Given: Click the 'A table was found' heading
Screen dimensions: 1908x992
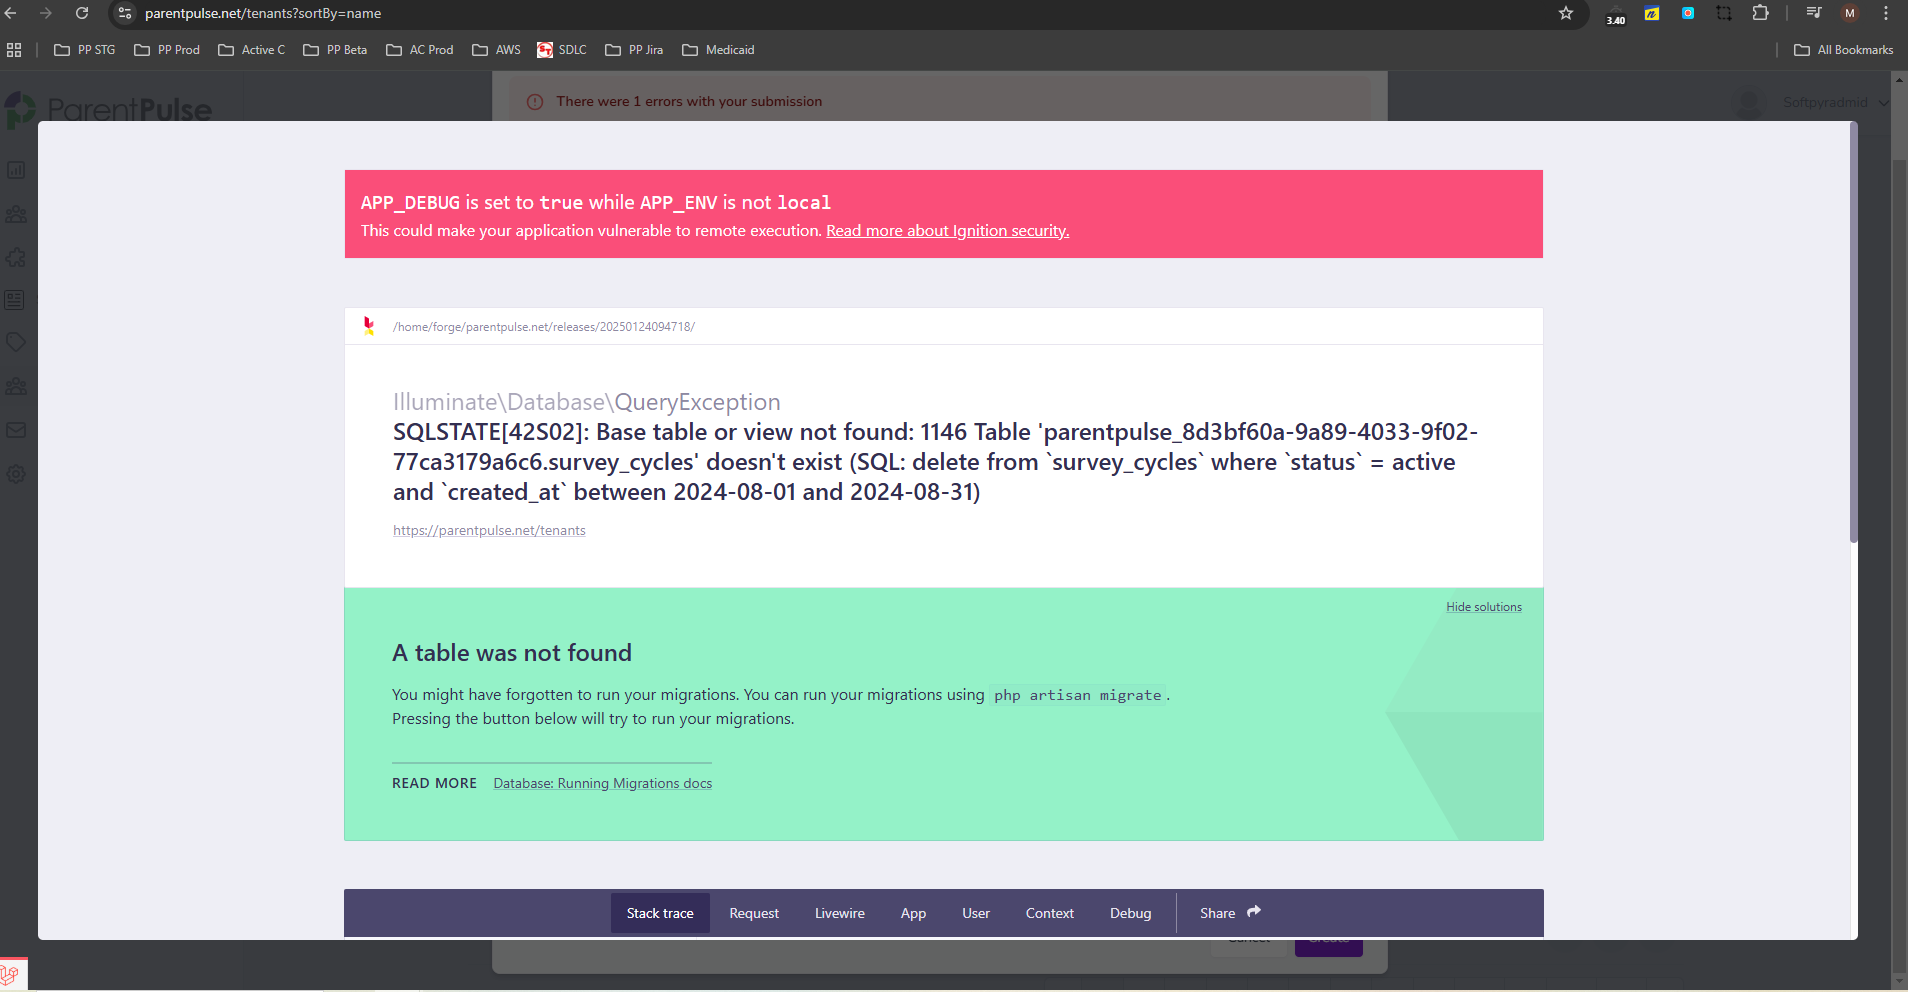Looking at the screenshot, I should coord(512,653).
